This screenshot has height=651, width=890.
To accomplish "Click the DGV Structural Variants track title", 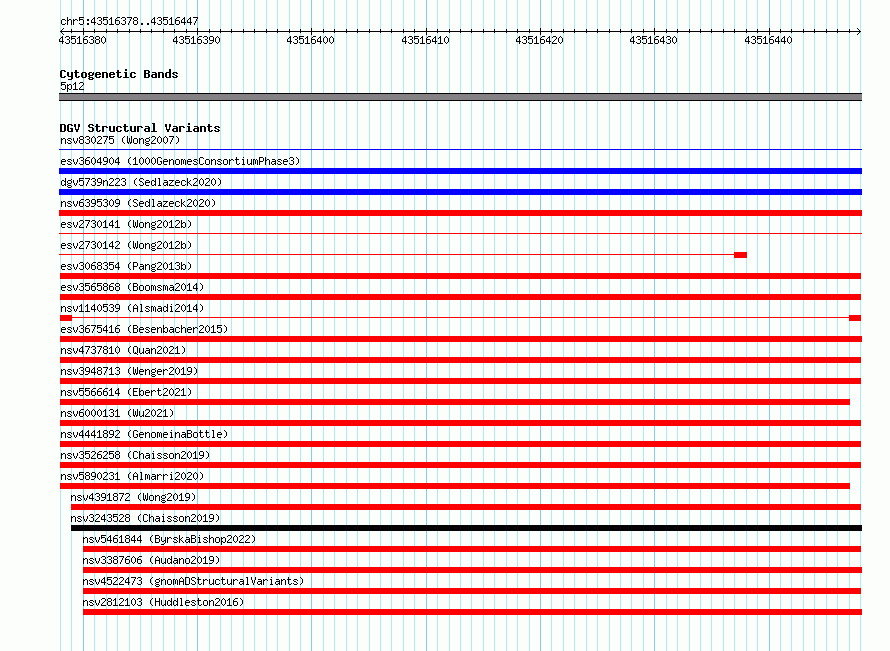I will point(140,128).
